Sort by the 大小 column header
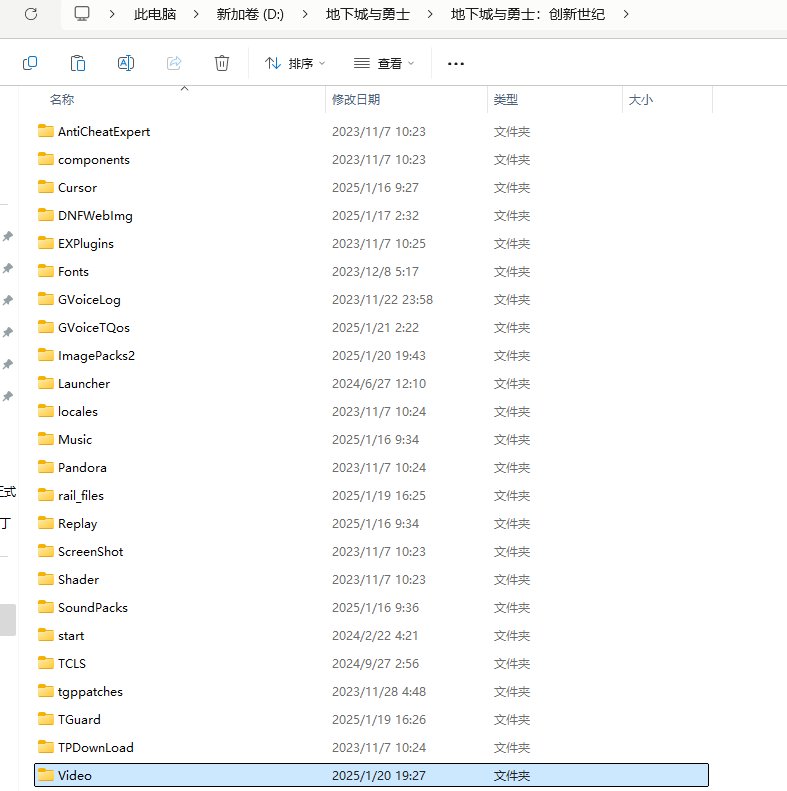The image size is (787, 791). tap(641, 99)
